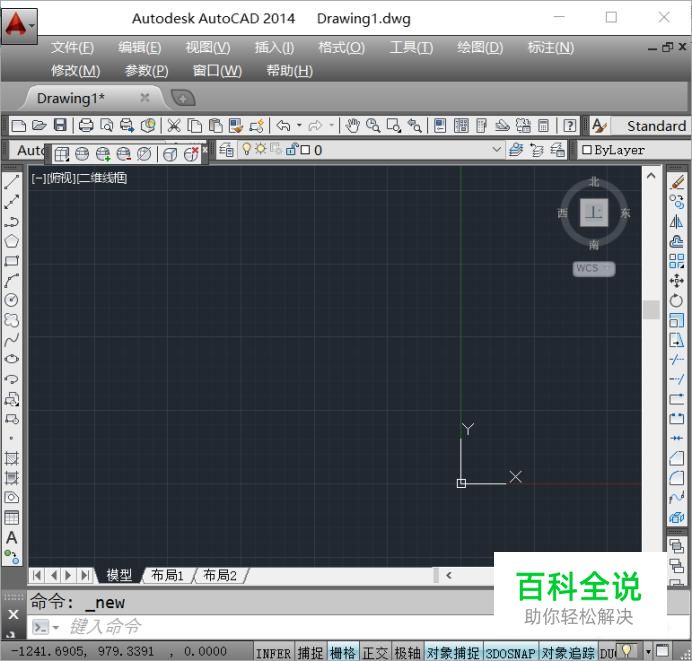Select the Polygon draw tool
This screenshot has width=692, height=661.
[11, 241]
